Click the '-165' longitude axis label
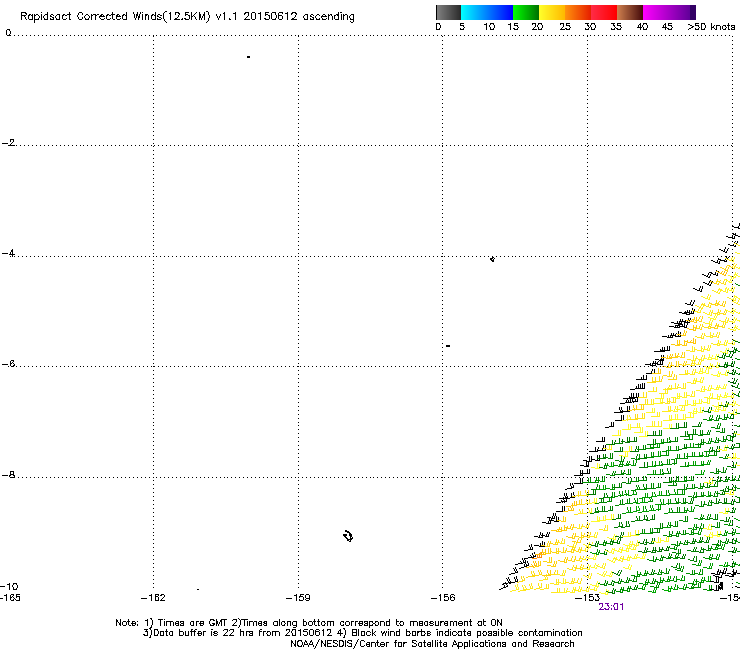The image size is (740, 650). tap(10, 598)
